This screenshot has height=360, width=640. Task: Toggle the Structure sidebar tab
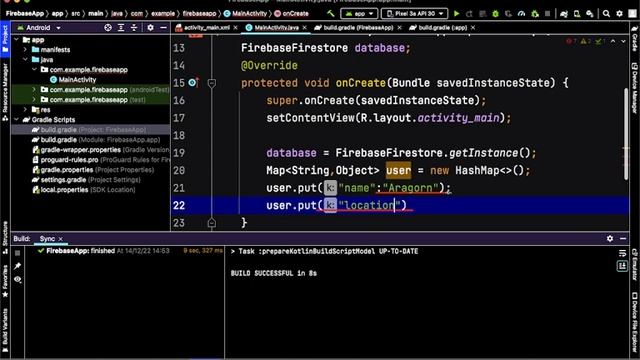pyautogui.click(x=5, y=238)
